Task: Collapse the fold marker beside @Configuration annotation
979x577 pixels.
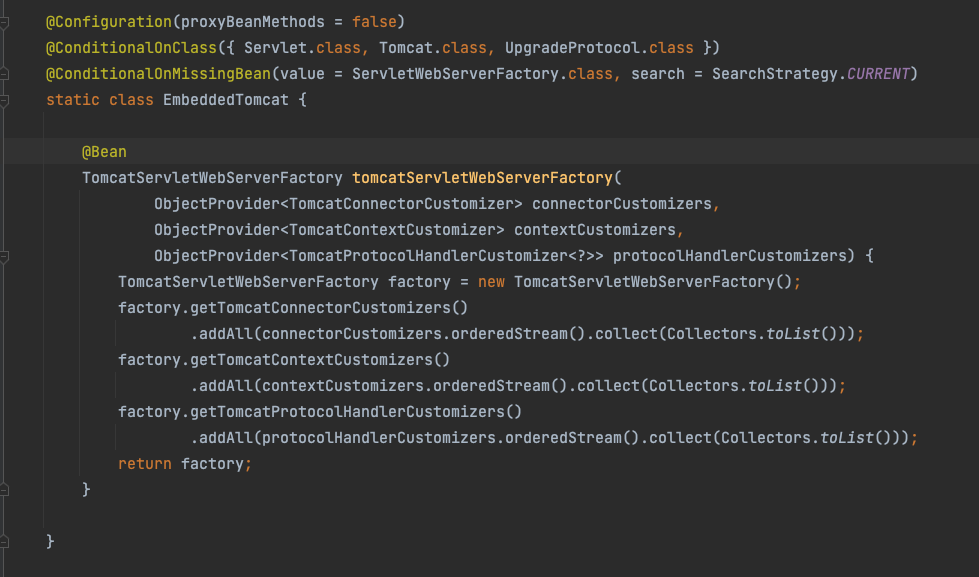Action: point(4,22)
